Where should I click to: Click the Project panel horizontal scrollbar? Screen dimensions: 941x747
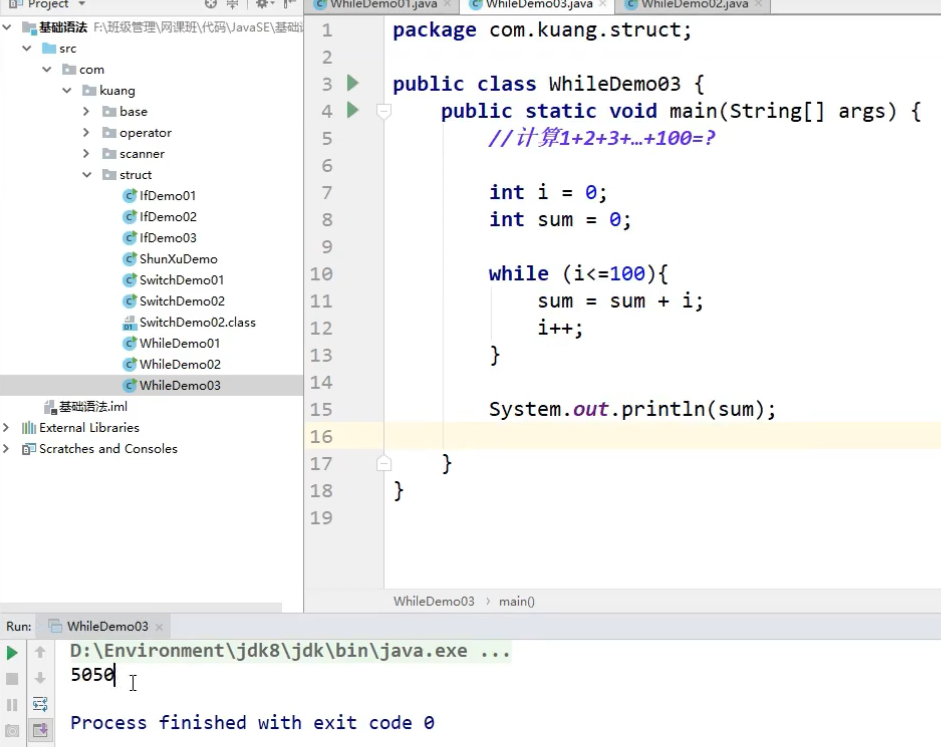140,607
